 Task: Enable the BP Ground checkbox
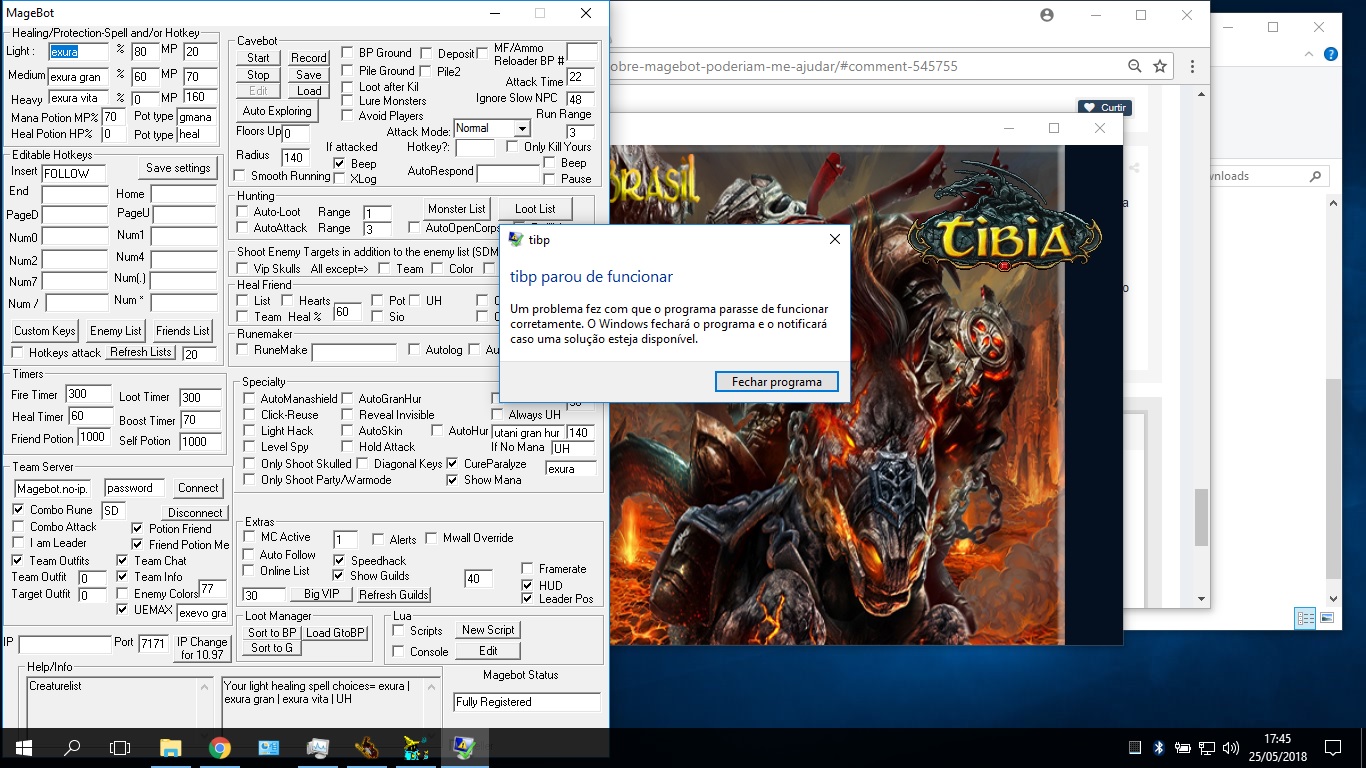pyautogui.click(x=347, y=53)
